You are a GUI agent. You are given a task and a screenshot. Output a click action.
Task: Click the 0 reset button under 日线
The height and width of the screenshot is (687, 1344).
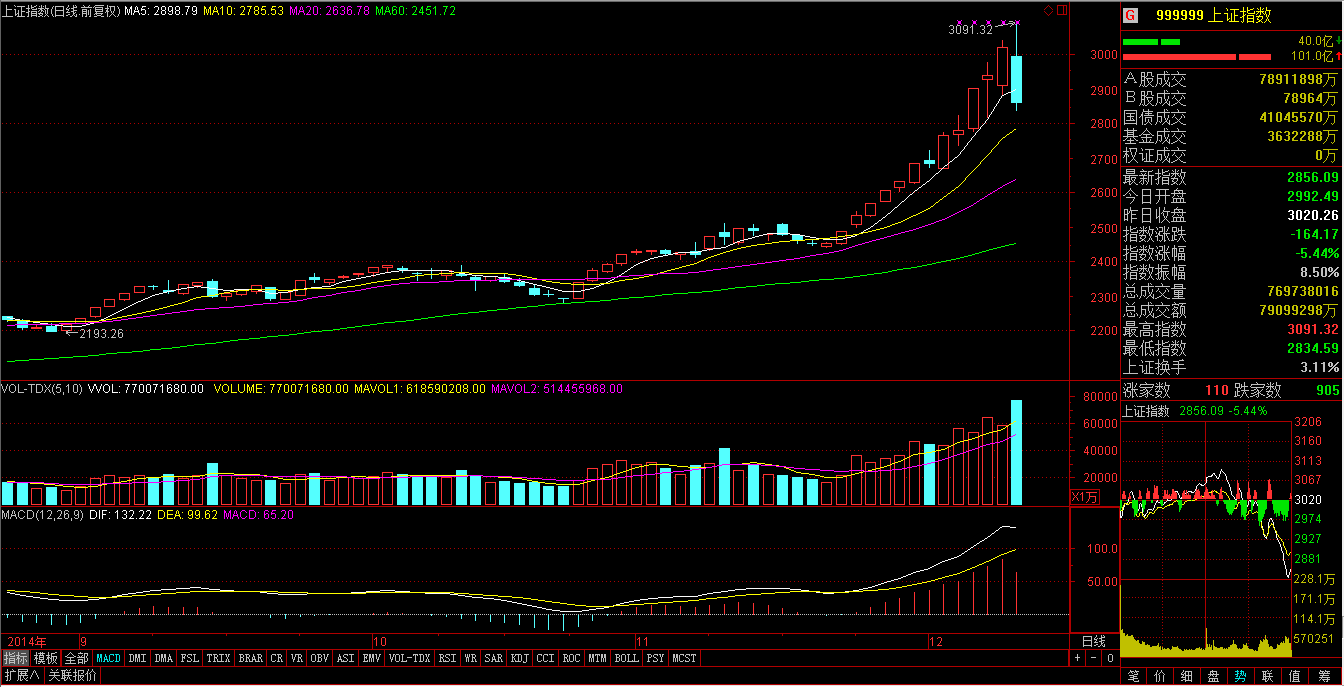click(1109, 658)
